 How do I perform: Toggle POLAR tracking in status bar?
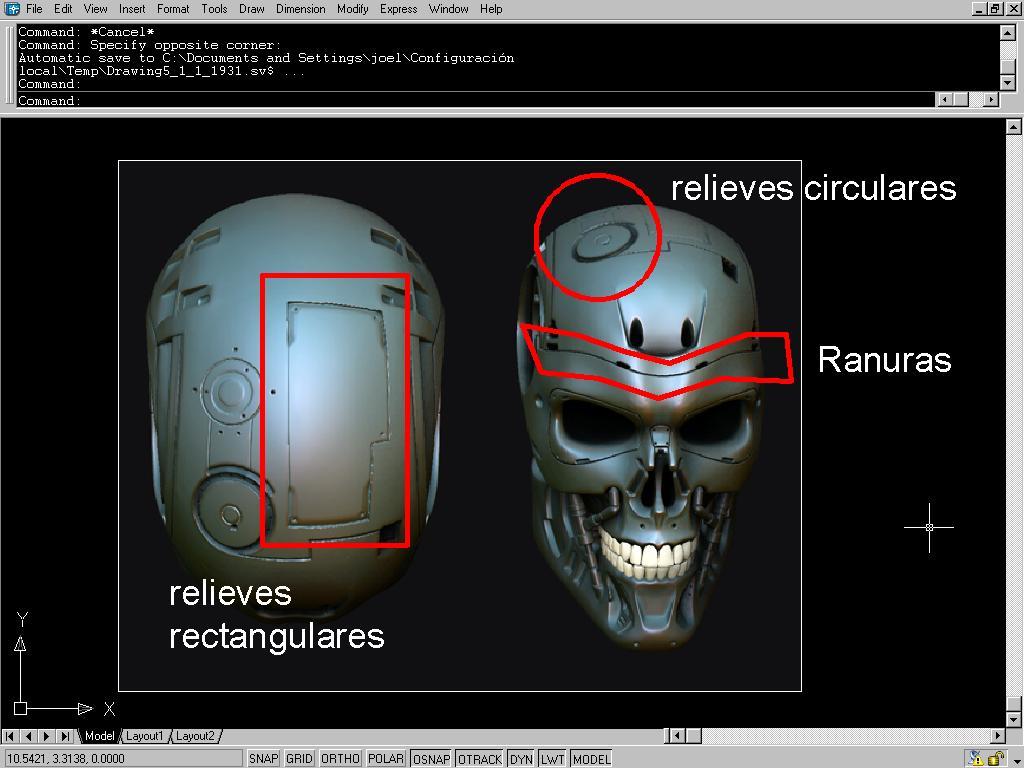coord(386,758)
